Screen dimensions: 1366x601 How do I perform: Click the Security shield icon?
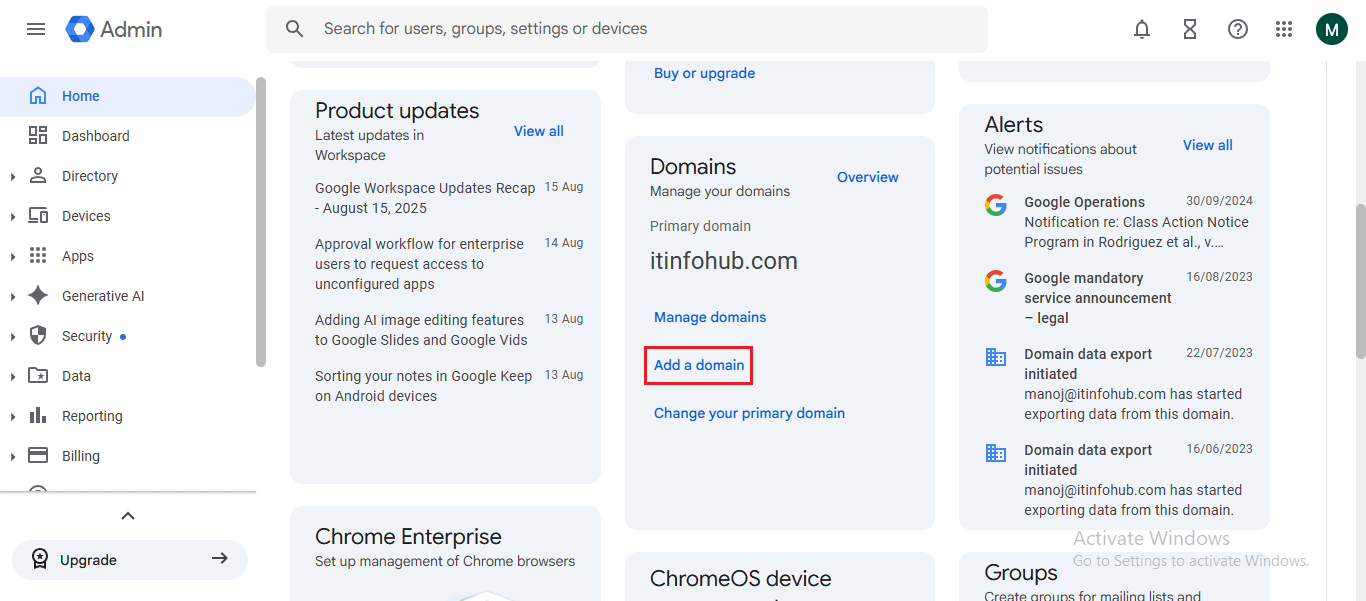tap(38, 336)
